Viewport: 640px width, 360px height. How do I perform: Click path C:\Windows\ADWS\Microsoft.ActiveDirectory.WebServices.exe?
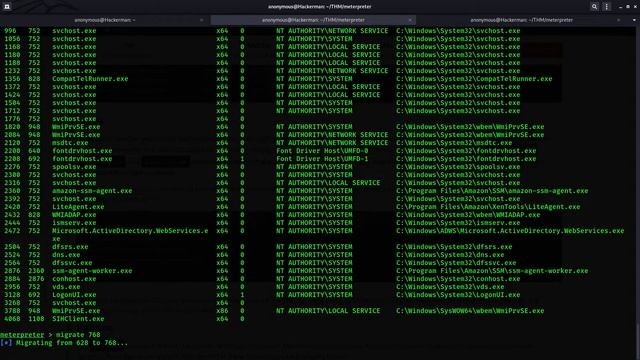click(x=510, y=231)
